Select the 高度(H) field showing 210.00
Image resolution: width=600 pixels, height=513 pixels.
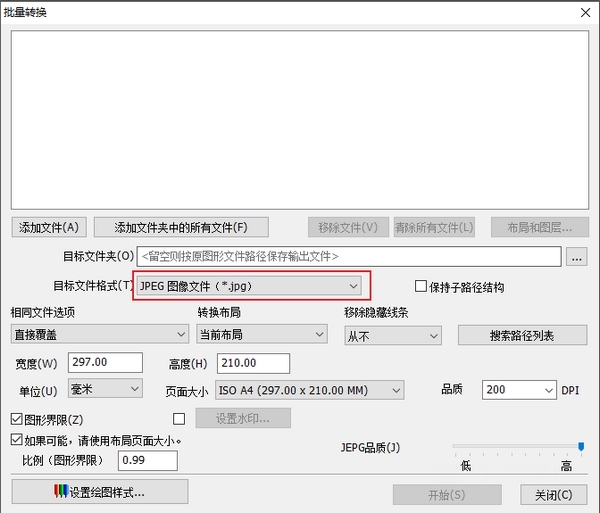click(253, 363)
